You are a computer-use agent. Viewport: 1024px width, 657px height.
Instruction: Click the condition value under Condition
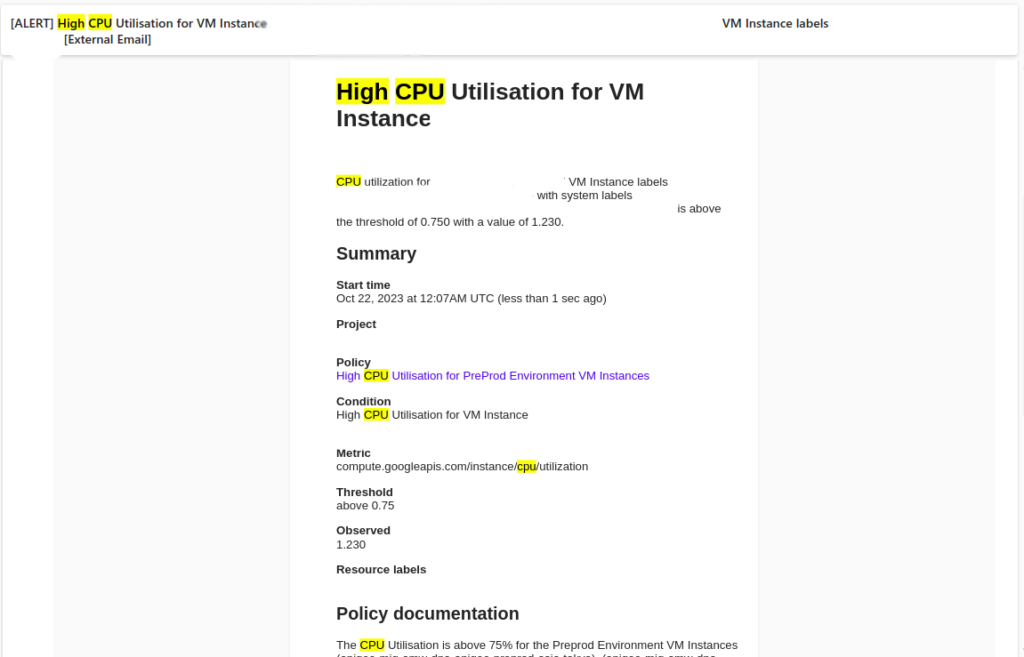point(431,415)
